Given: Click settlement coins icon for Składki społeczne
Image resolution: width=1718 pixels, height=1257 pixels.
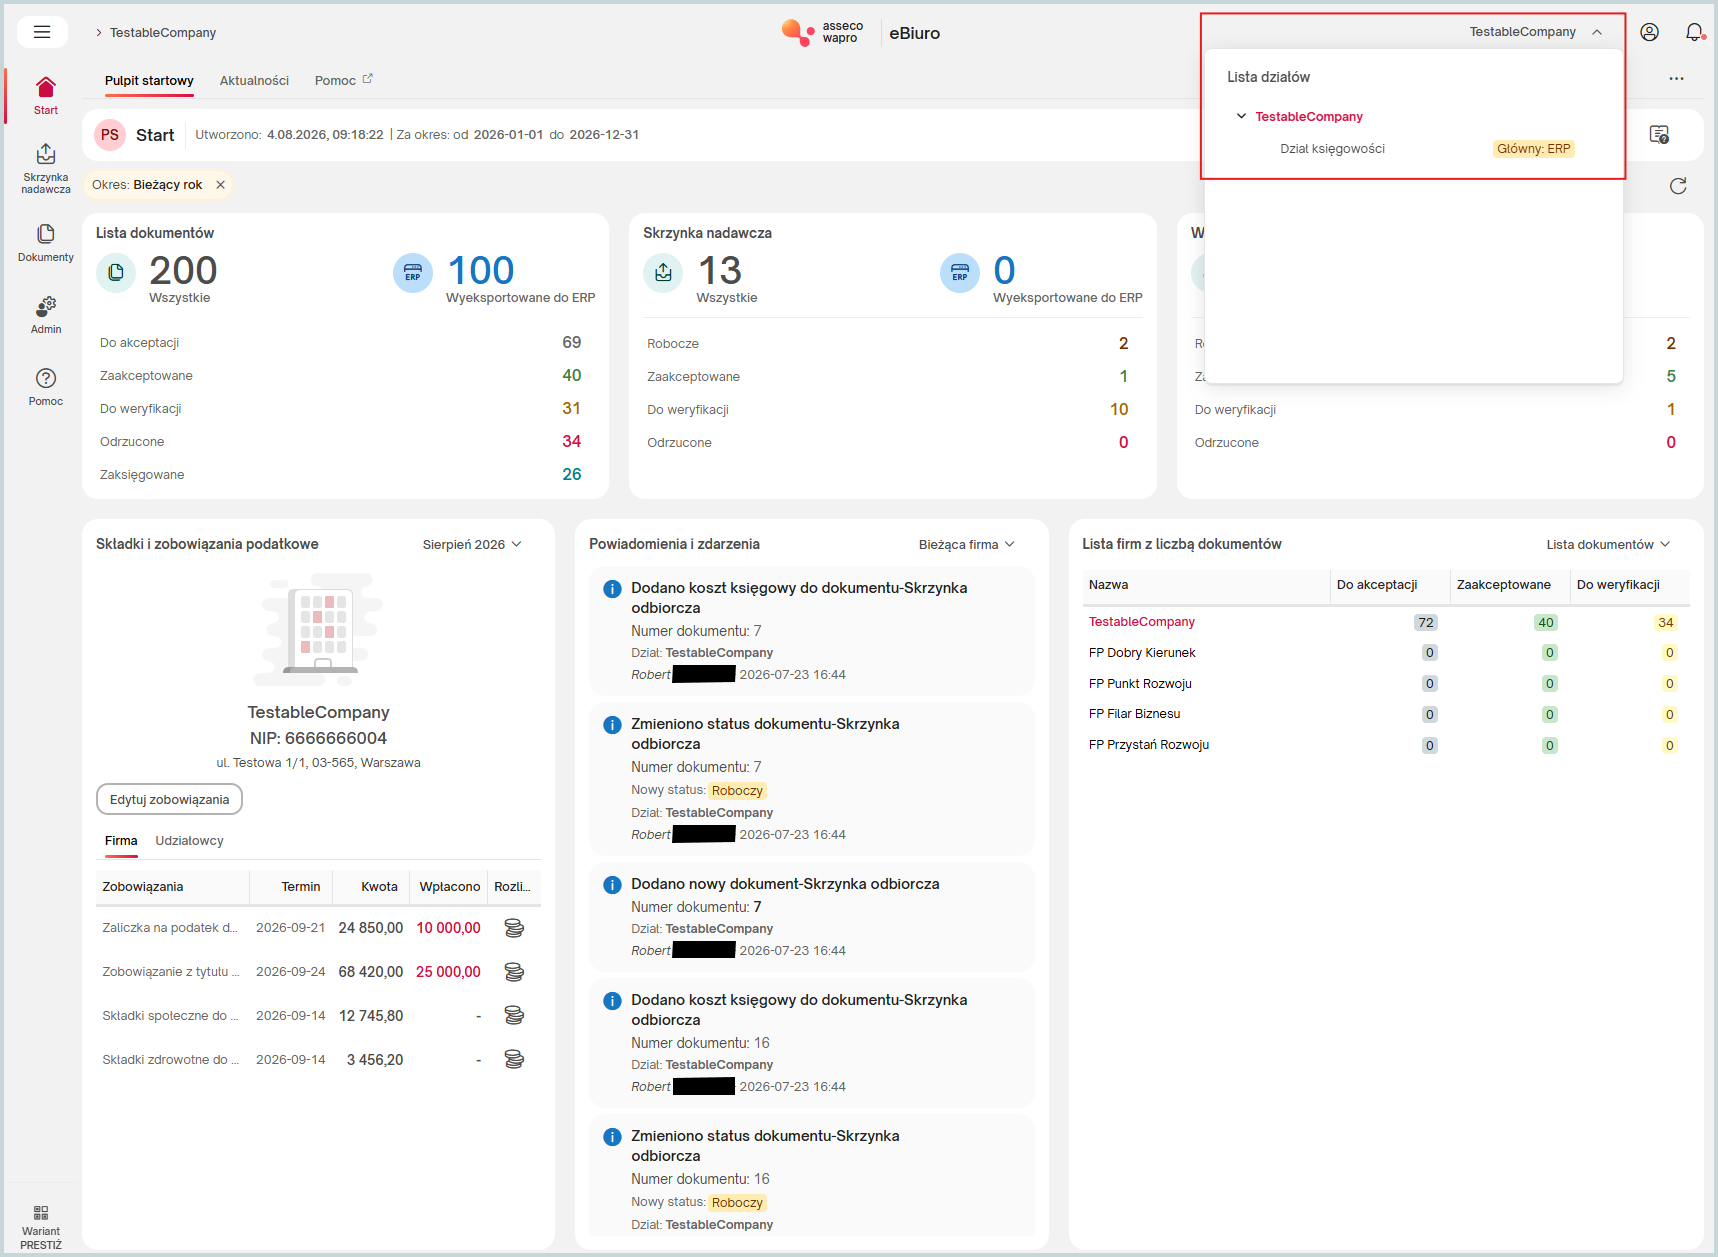Looking at the screenshot, I should [x=514, y=1016].
